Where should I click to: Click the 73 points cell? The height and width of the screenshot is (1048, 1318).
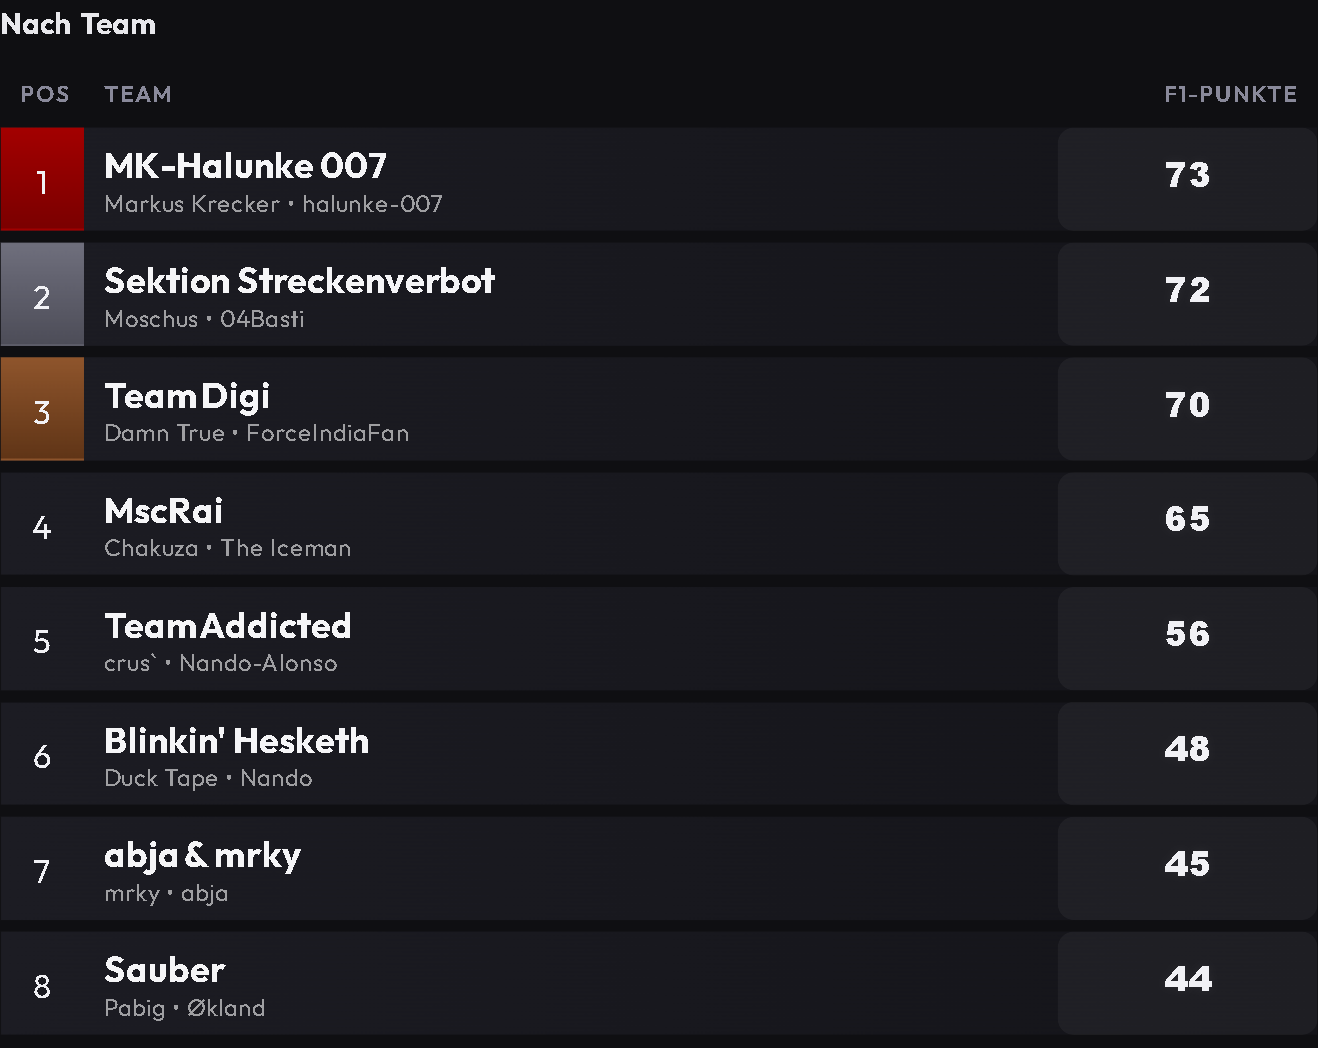pos(1187,180)
